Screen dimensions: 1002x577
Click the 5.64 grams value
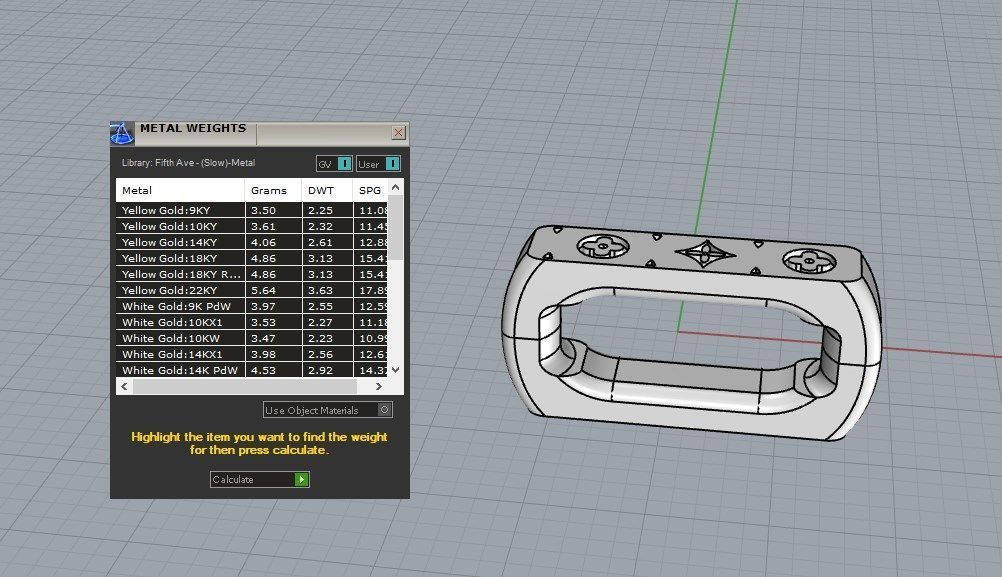263,290
